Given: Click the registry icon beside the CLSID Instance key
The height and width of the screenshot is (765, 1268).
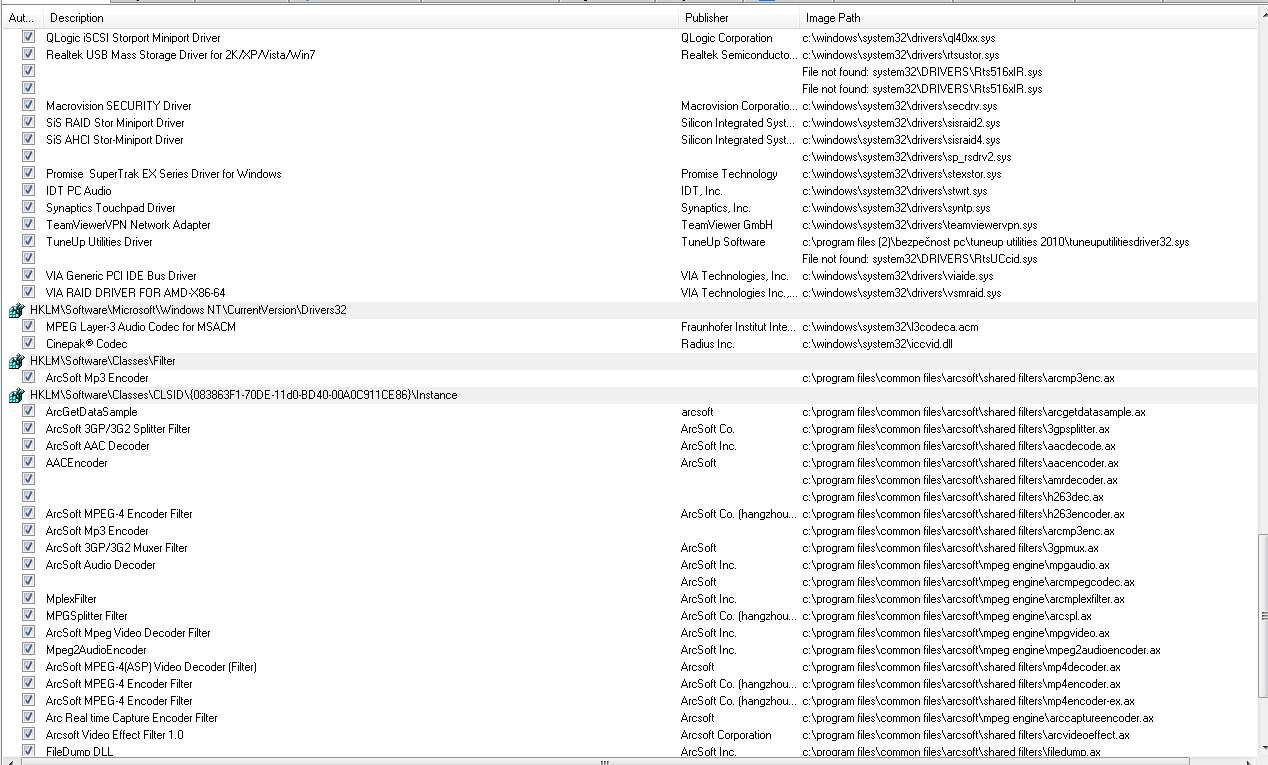Looking at the screenshot, I should 15,395.
